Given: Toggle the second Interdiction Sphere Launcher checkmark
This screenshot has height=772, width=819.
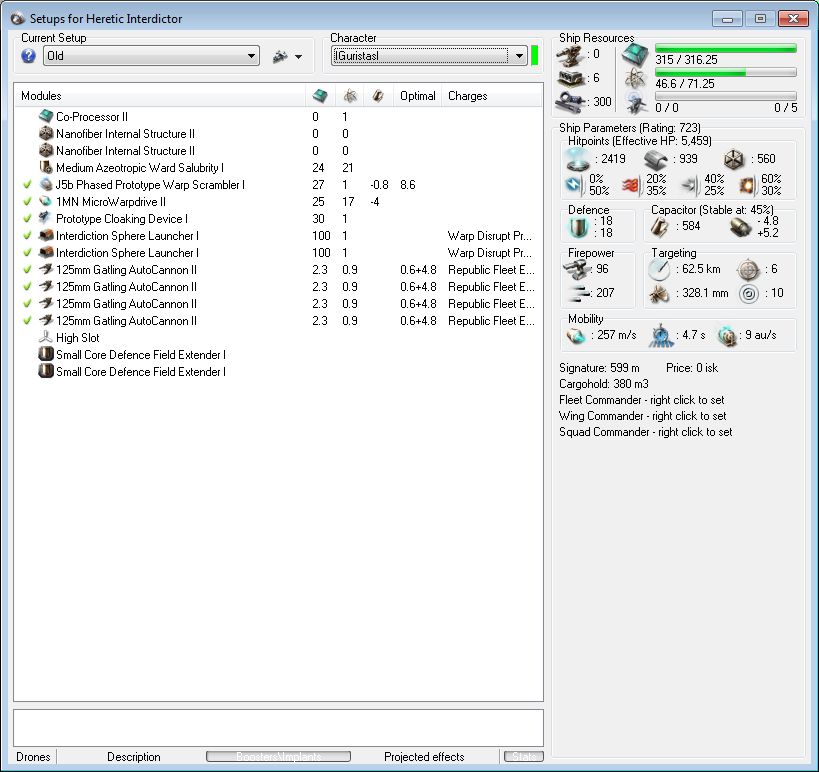Looking at the screenshot, I should tap(27, 252).
